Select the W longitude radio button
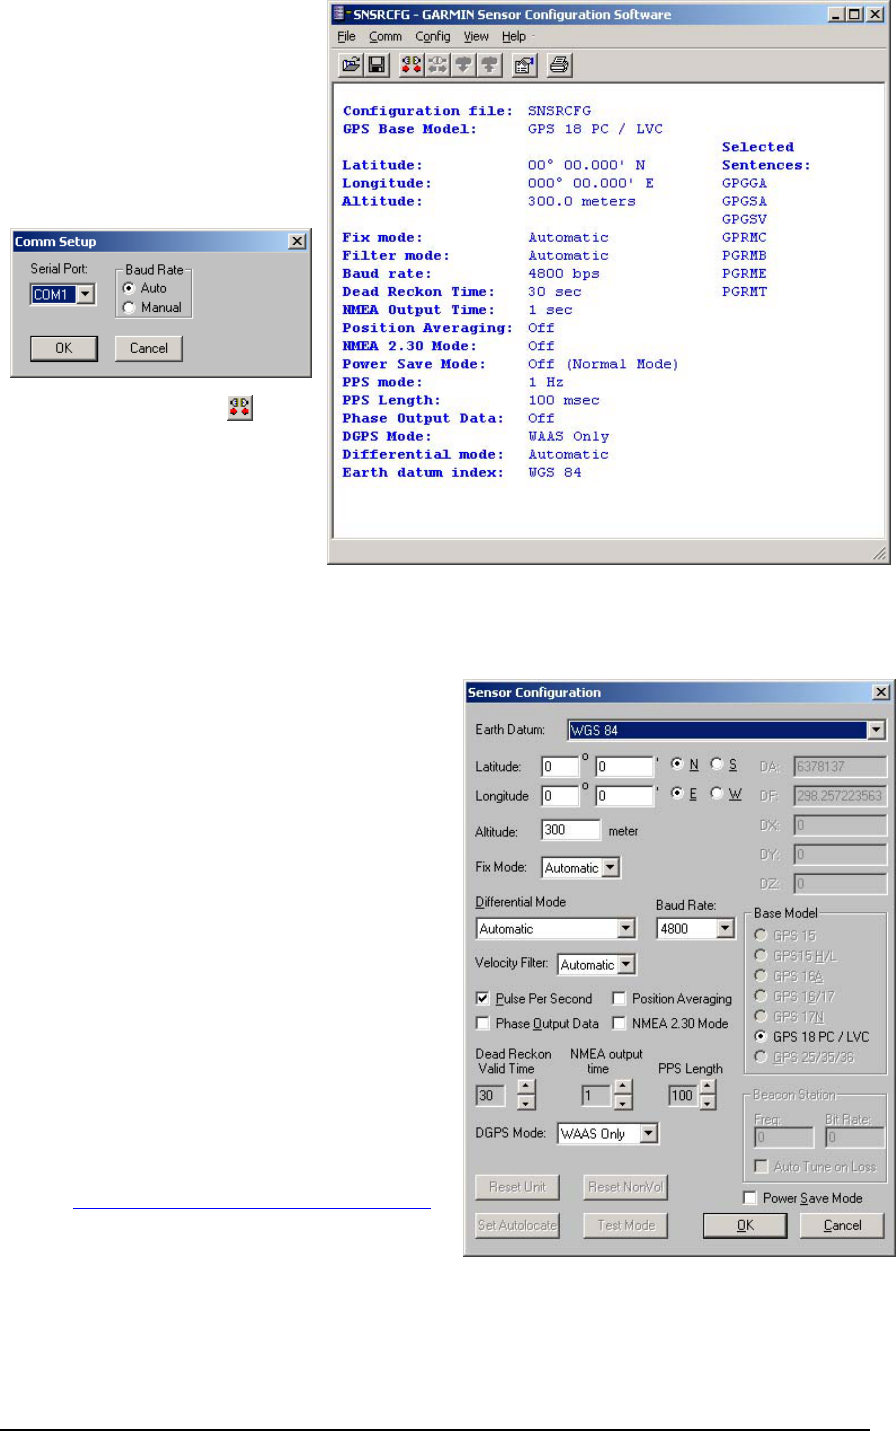This screenshot has height=1431, width=896. [x=717, y=793]
